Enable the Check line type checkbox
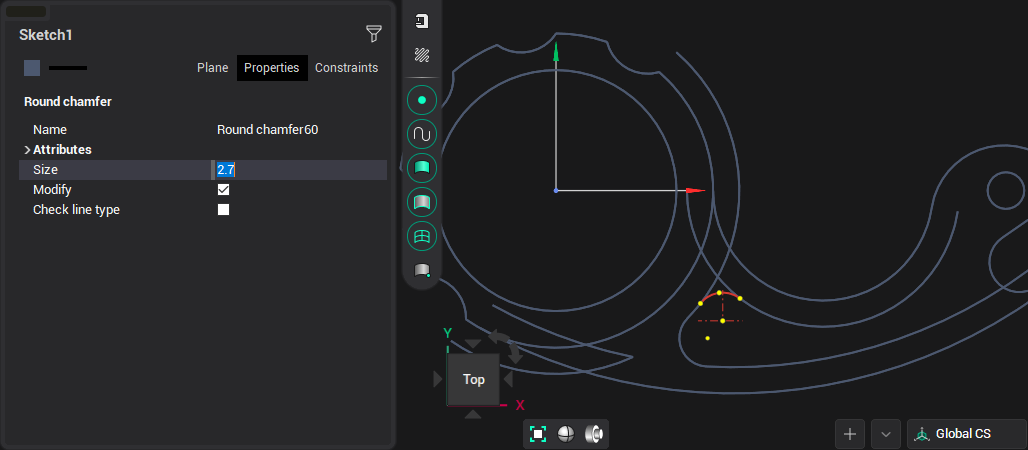The height and width of the screenshot is (450, 1028). (224, 210)
